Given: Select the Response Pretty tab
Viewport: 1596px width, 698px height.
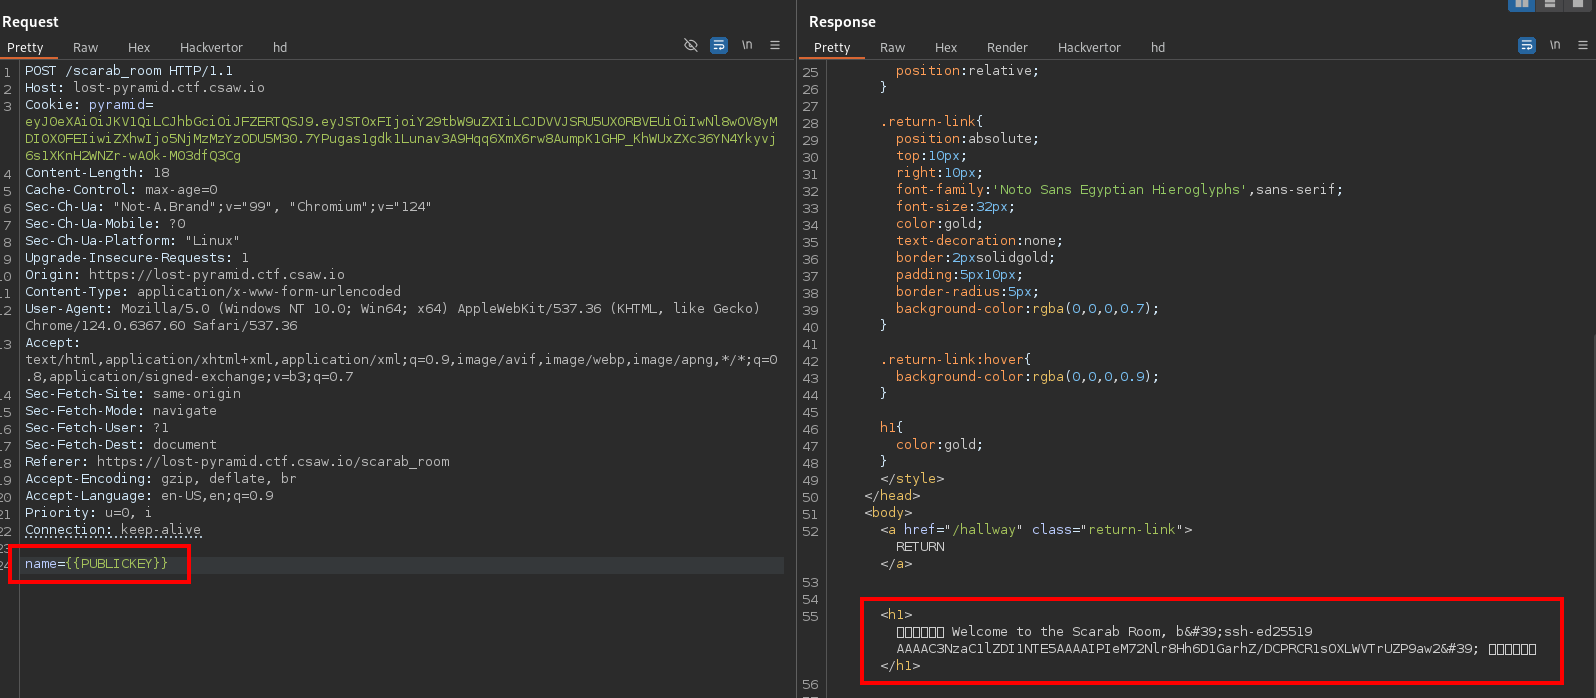Looking at the screenshot, I should 832,47.
